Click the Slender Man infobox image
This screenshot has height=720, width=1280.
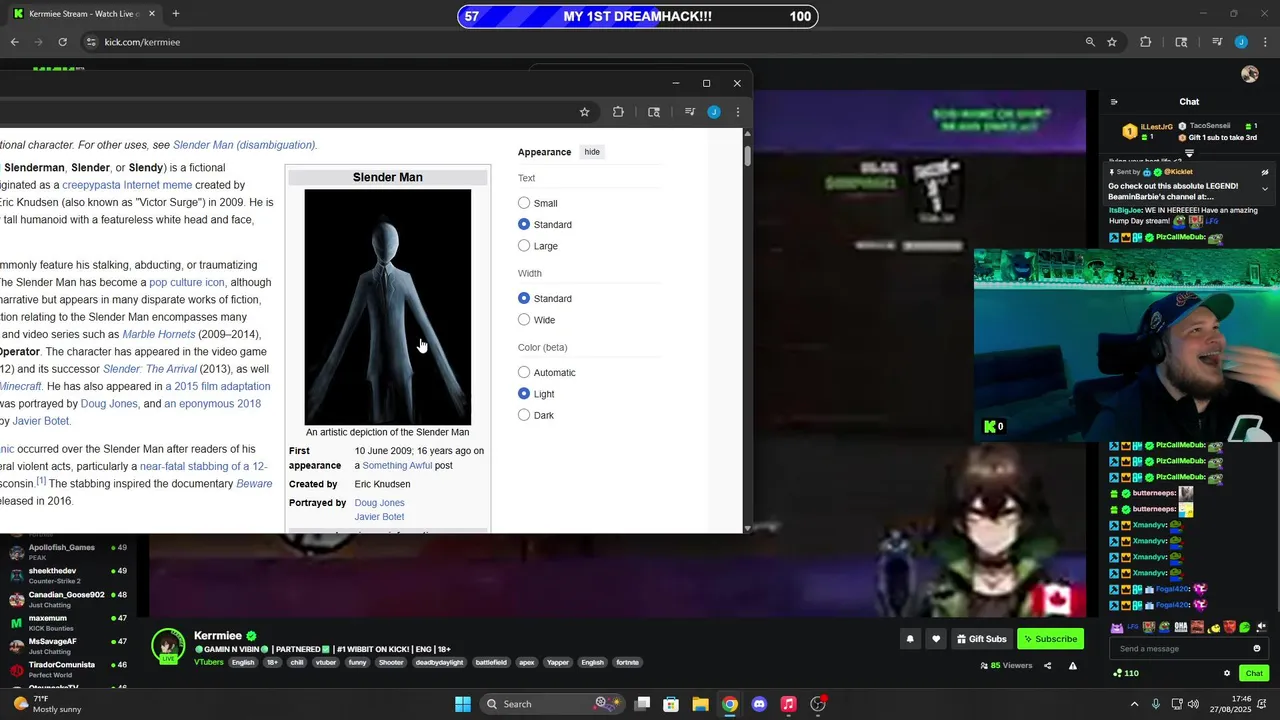click(x=388, y=307)
